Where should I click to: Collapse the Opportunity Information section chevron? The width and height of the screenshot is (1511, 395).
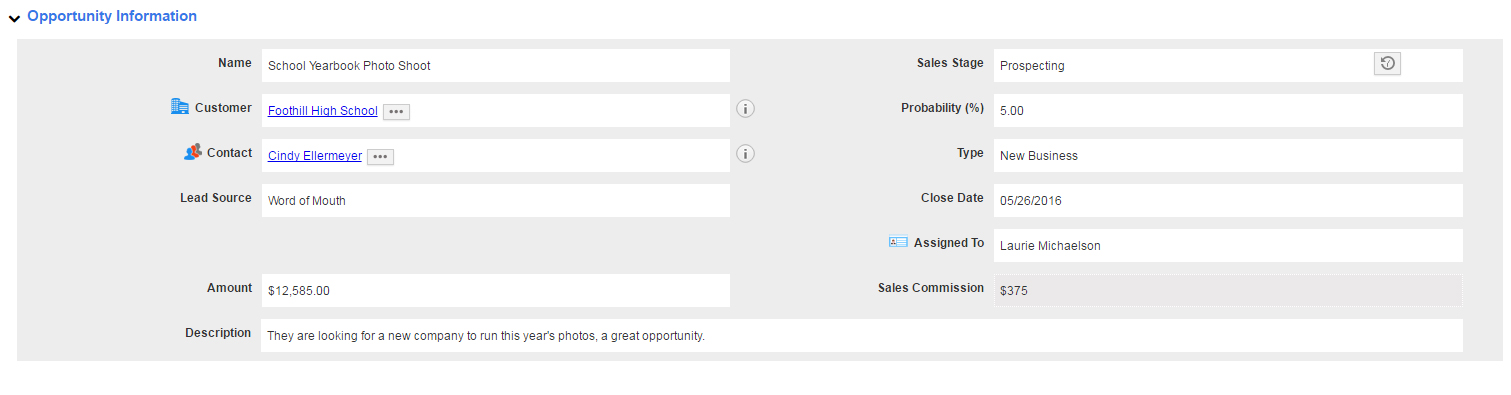[x=14, y=18]
